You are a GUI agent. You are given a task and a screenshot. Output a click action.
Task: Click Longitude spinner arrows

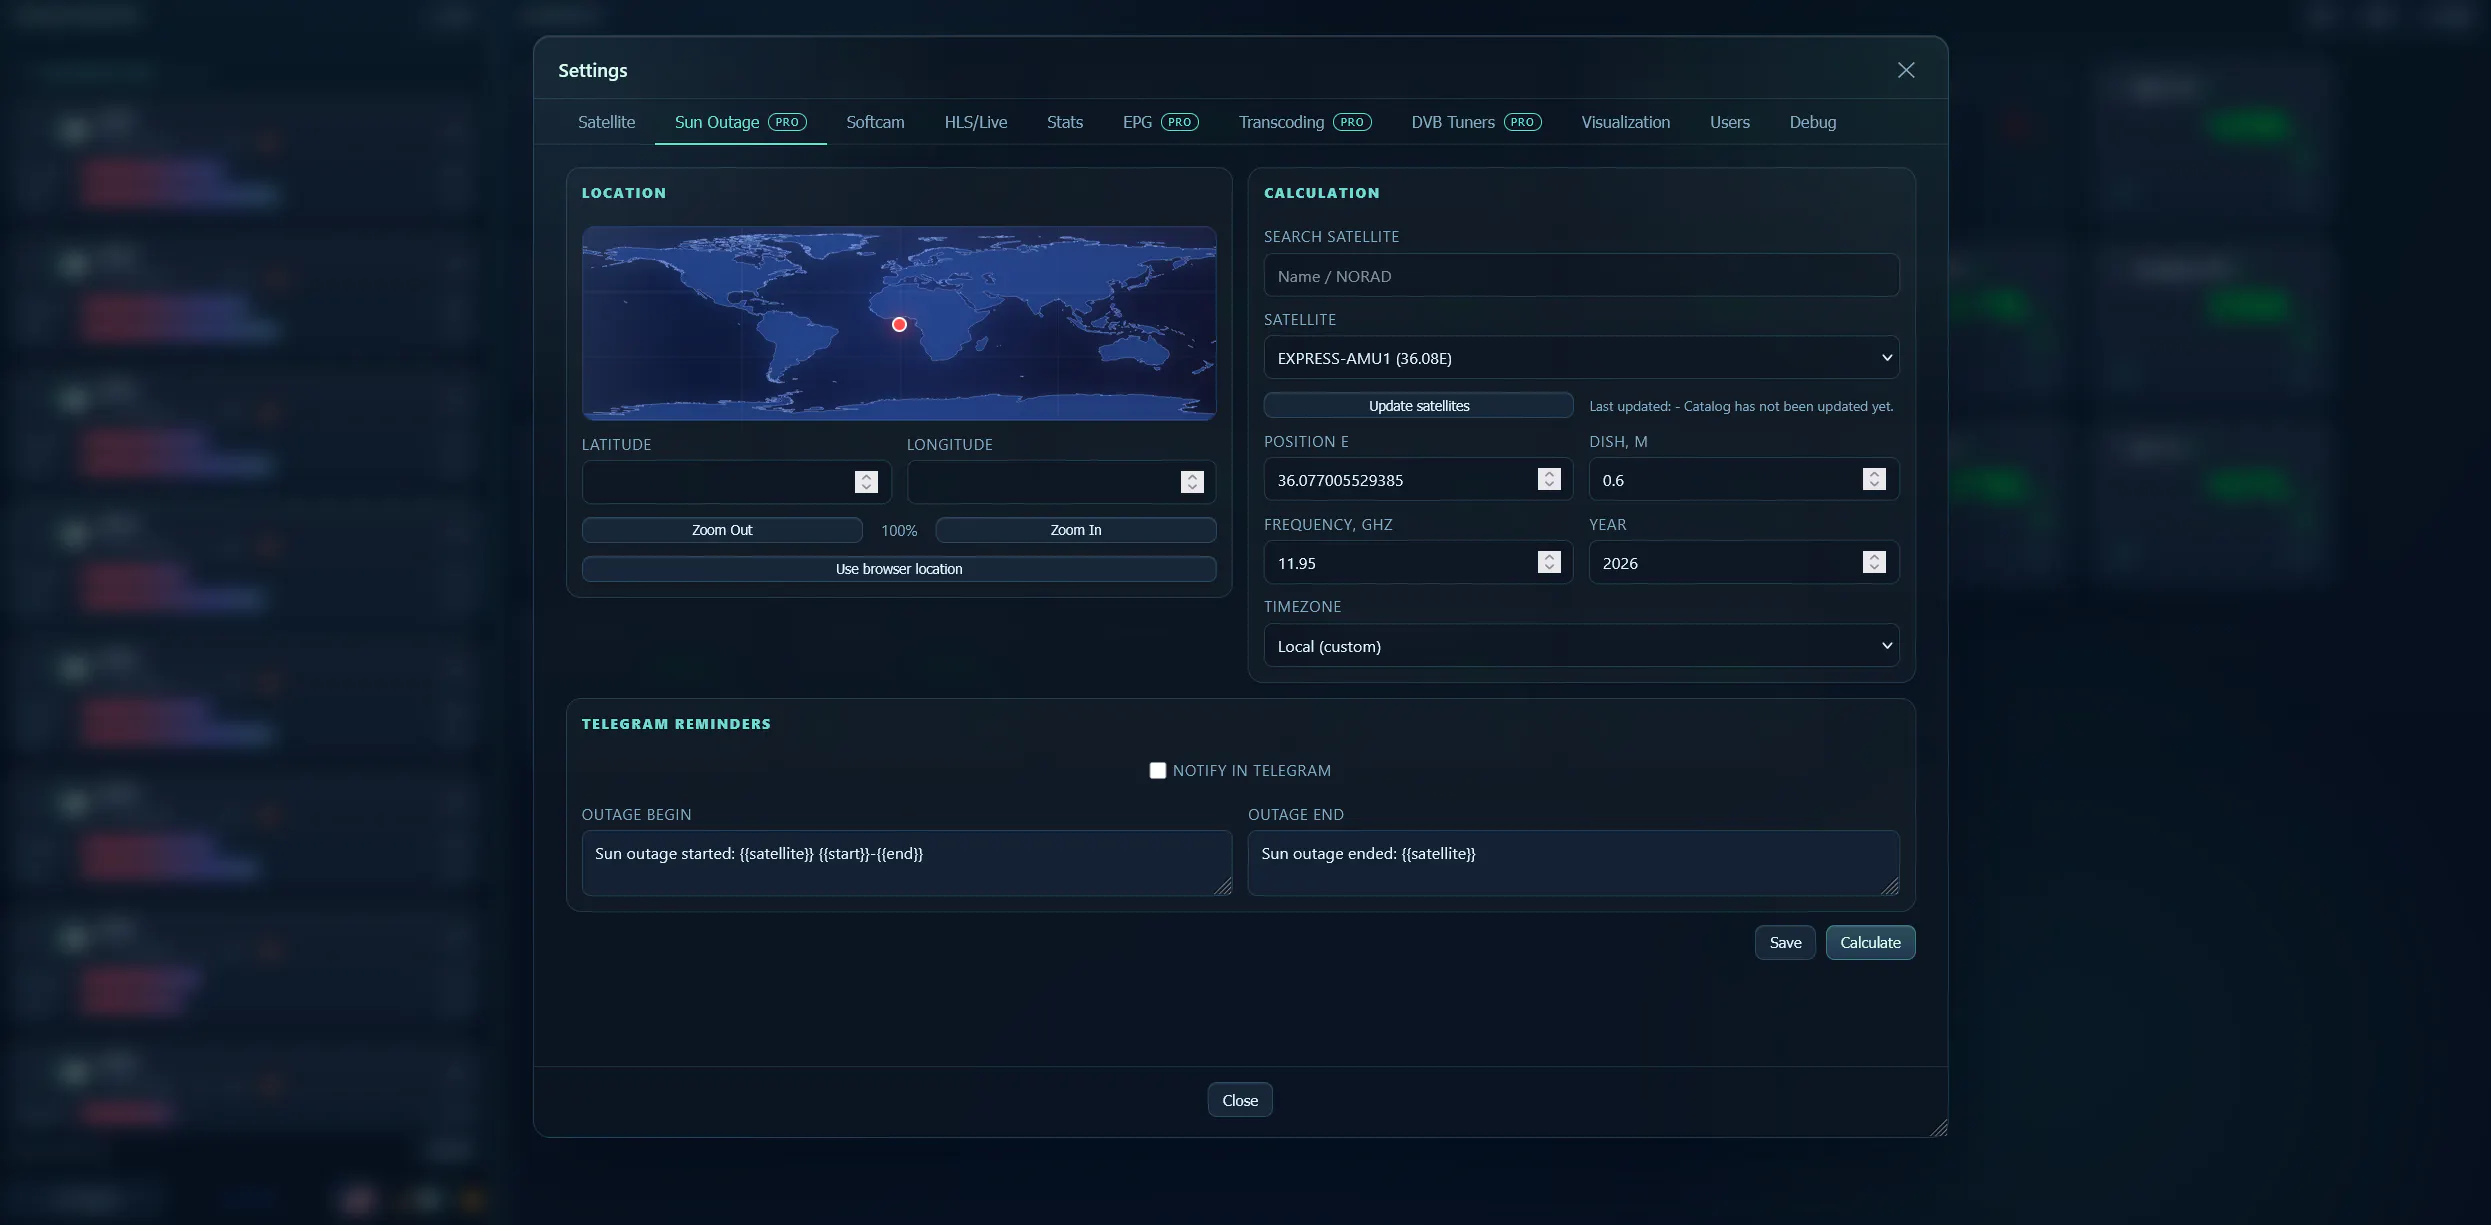[x=1192, y=482]
